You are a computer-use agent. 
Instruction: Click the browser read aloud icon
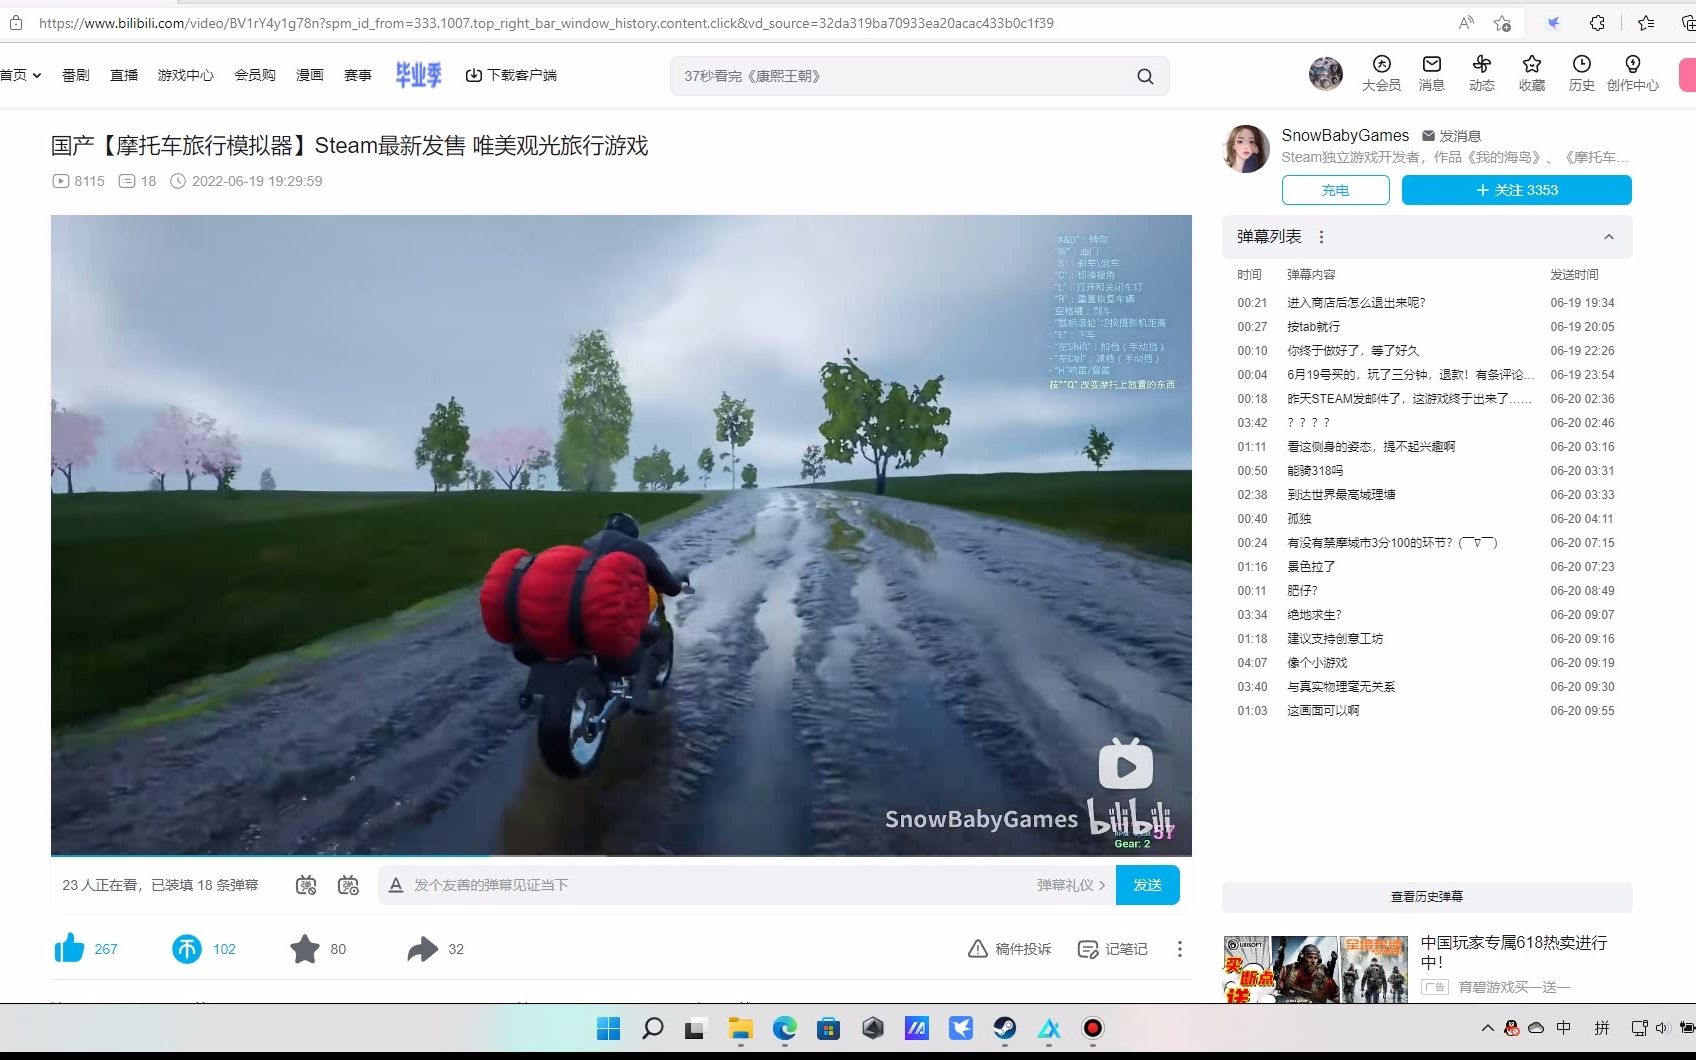point(1466,23)
